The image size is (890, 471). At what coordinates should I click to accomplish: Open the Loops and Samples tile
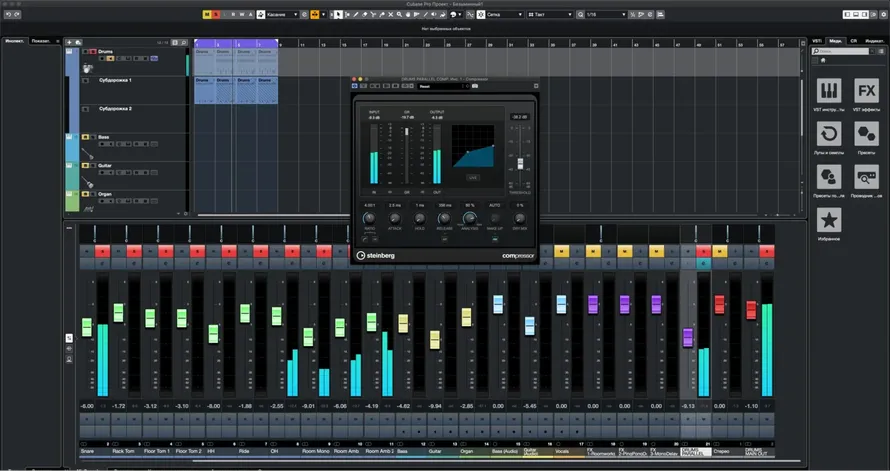[829, 134]
